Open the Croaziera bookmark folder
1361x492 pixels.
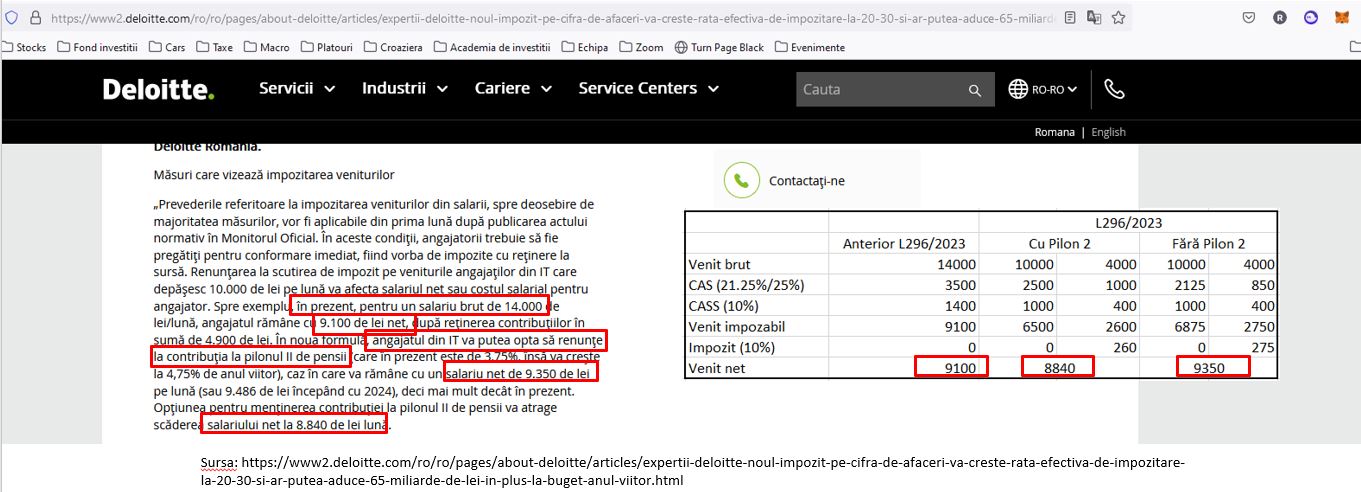[x=393, y=47]
